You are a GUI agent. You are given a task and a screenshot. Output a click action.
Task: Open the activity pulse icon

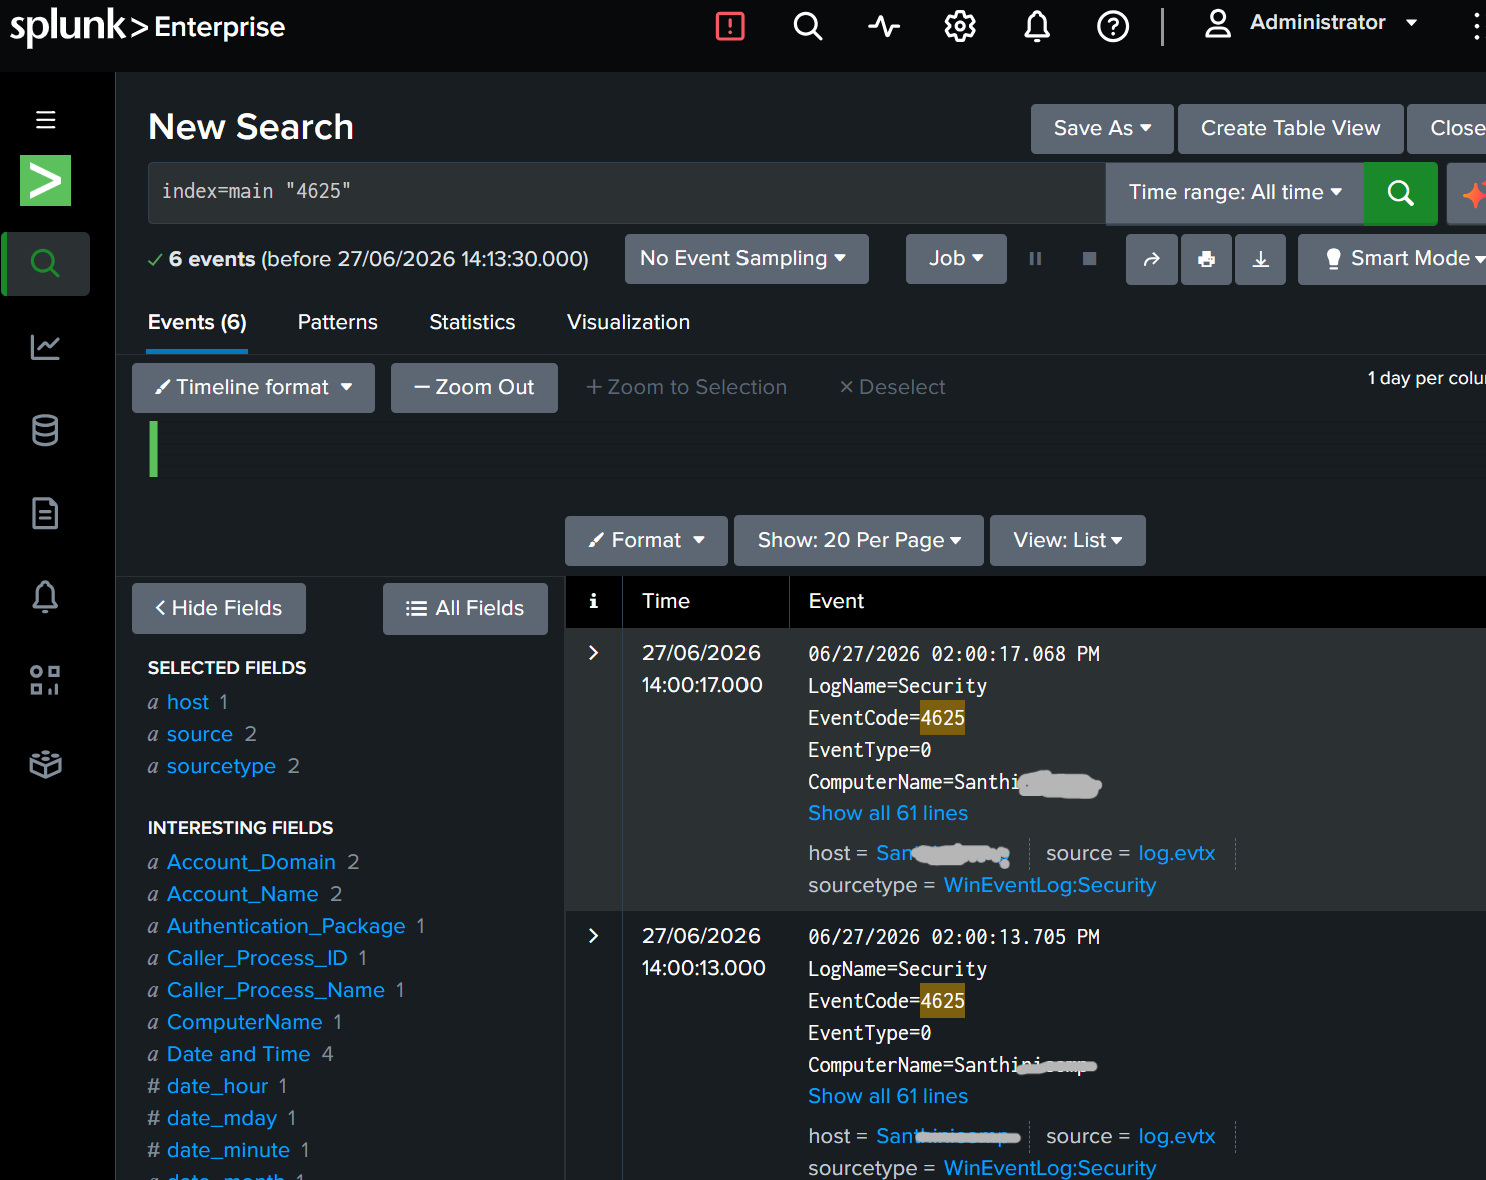tap(884, 26)
